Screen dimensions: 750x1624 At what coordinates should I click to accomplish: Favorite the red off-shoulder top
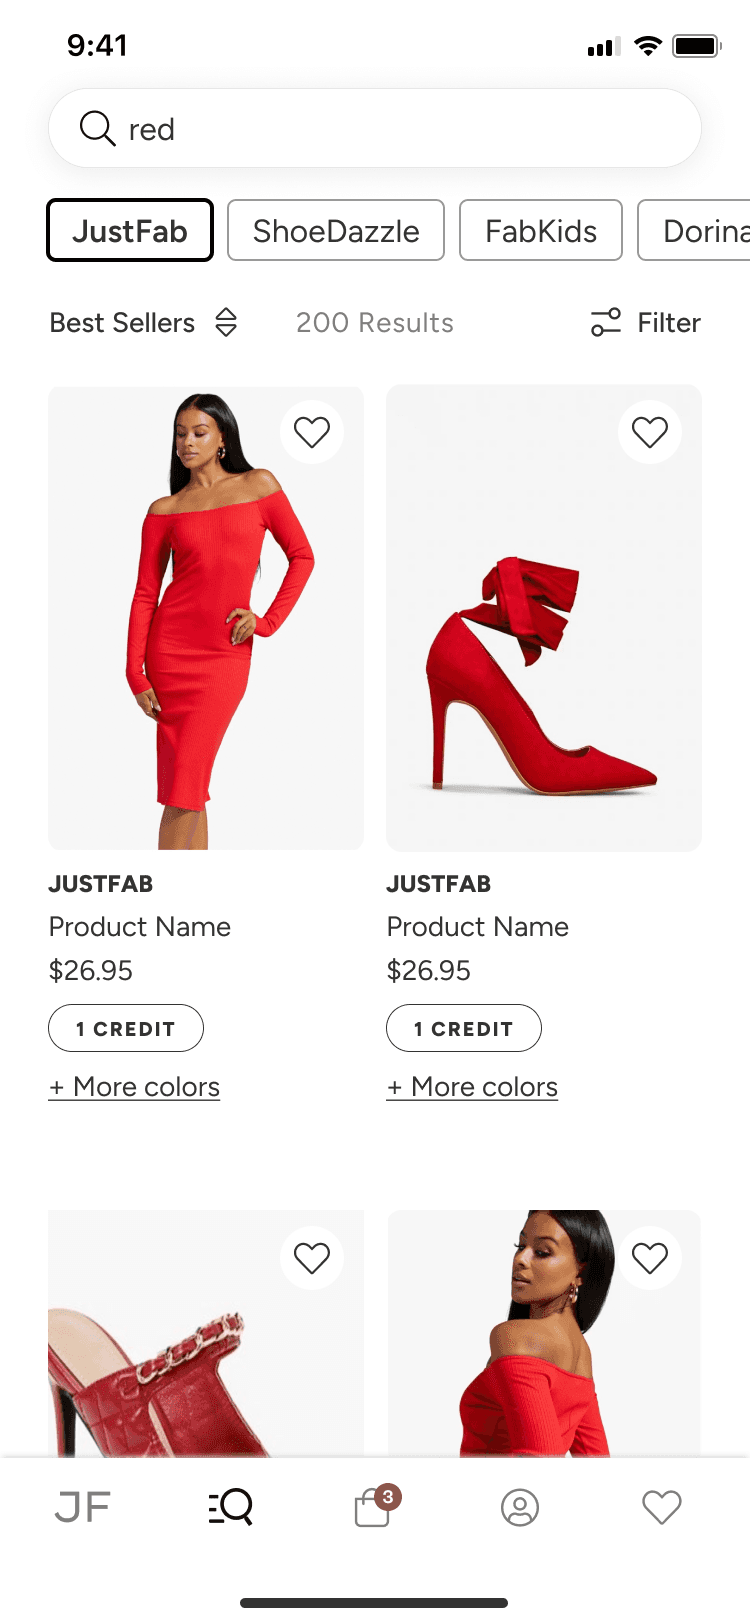click(x=650, y=1258)
